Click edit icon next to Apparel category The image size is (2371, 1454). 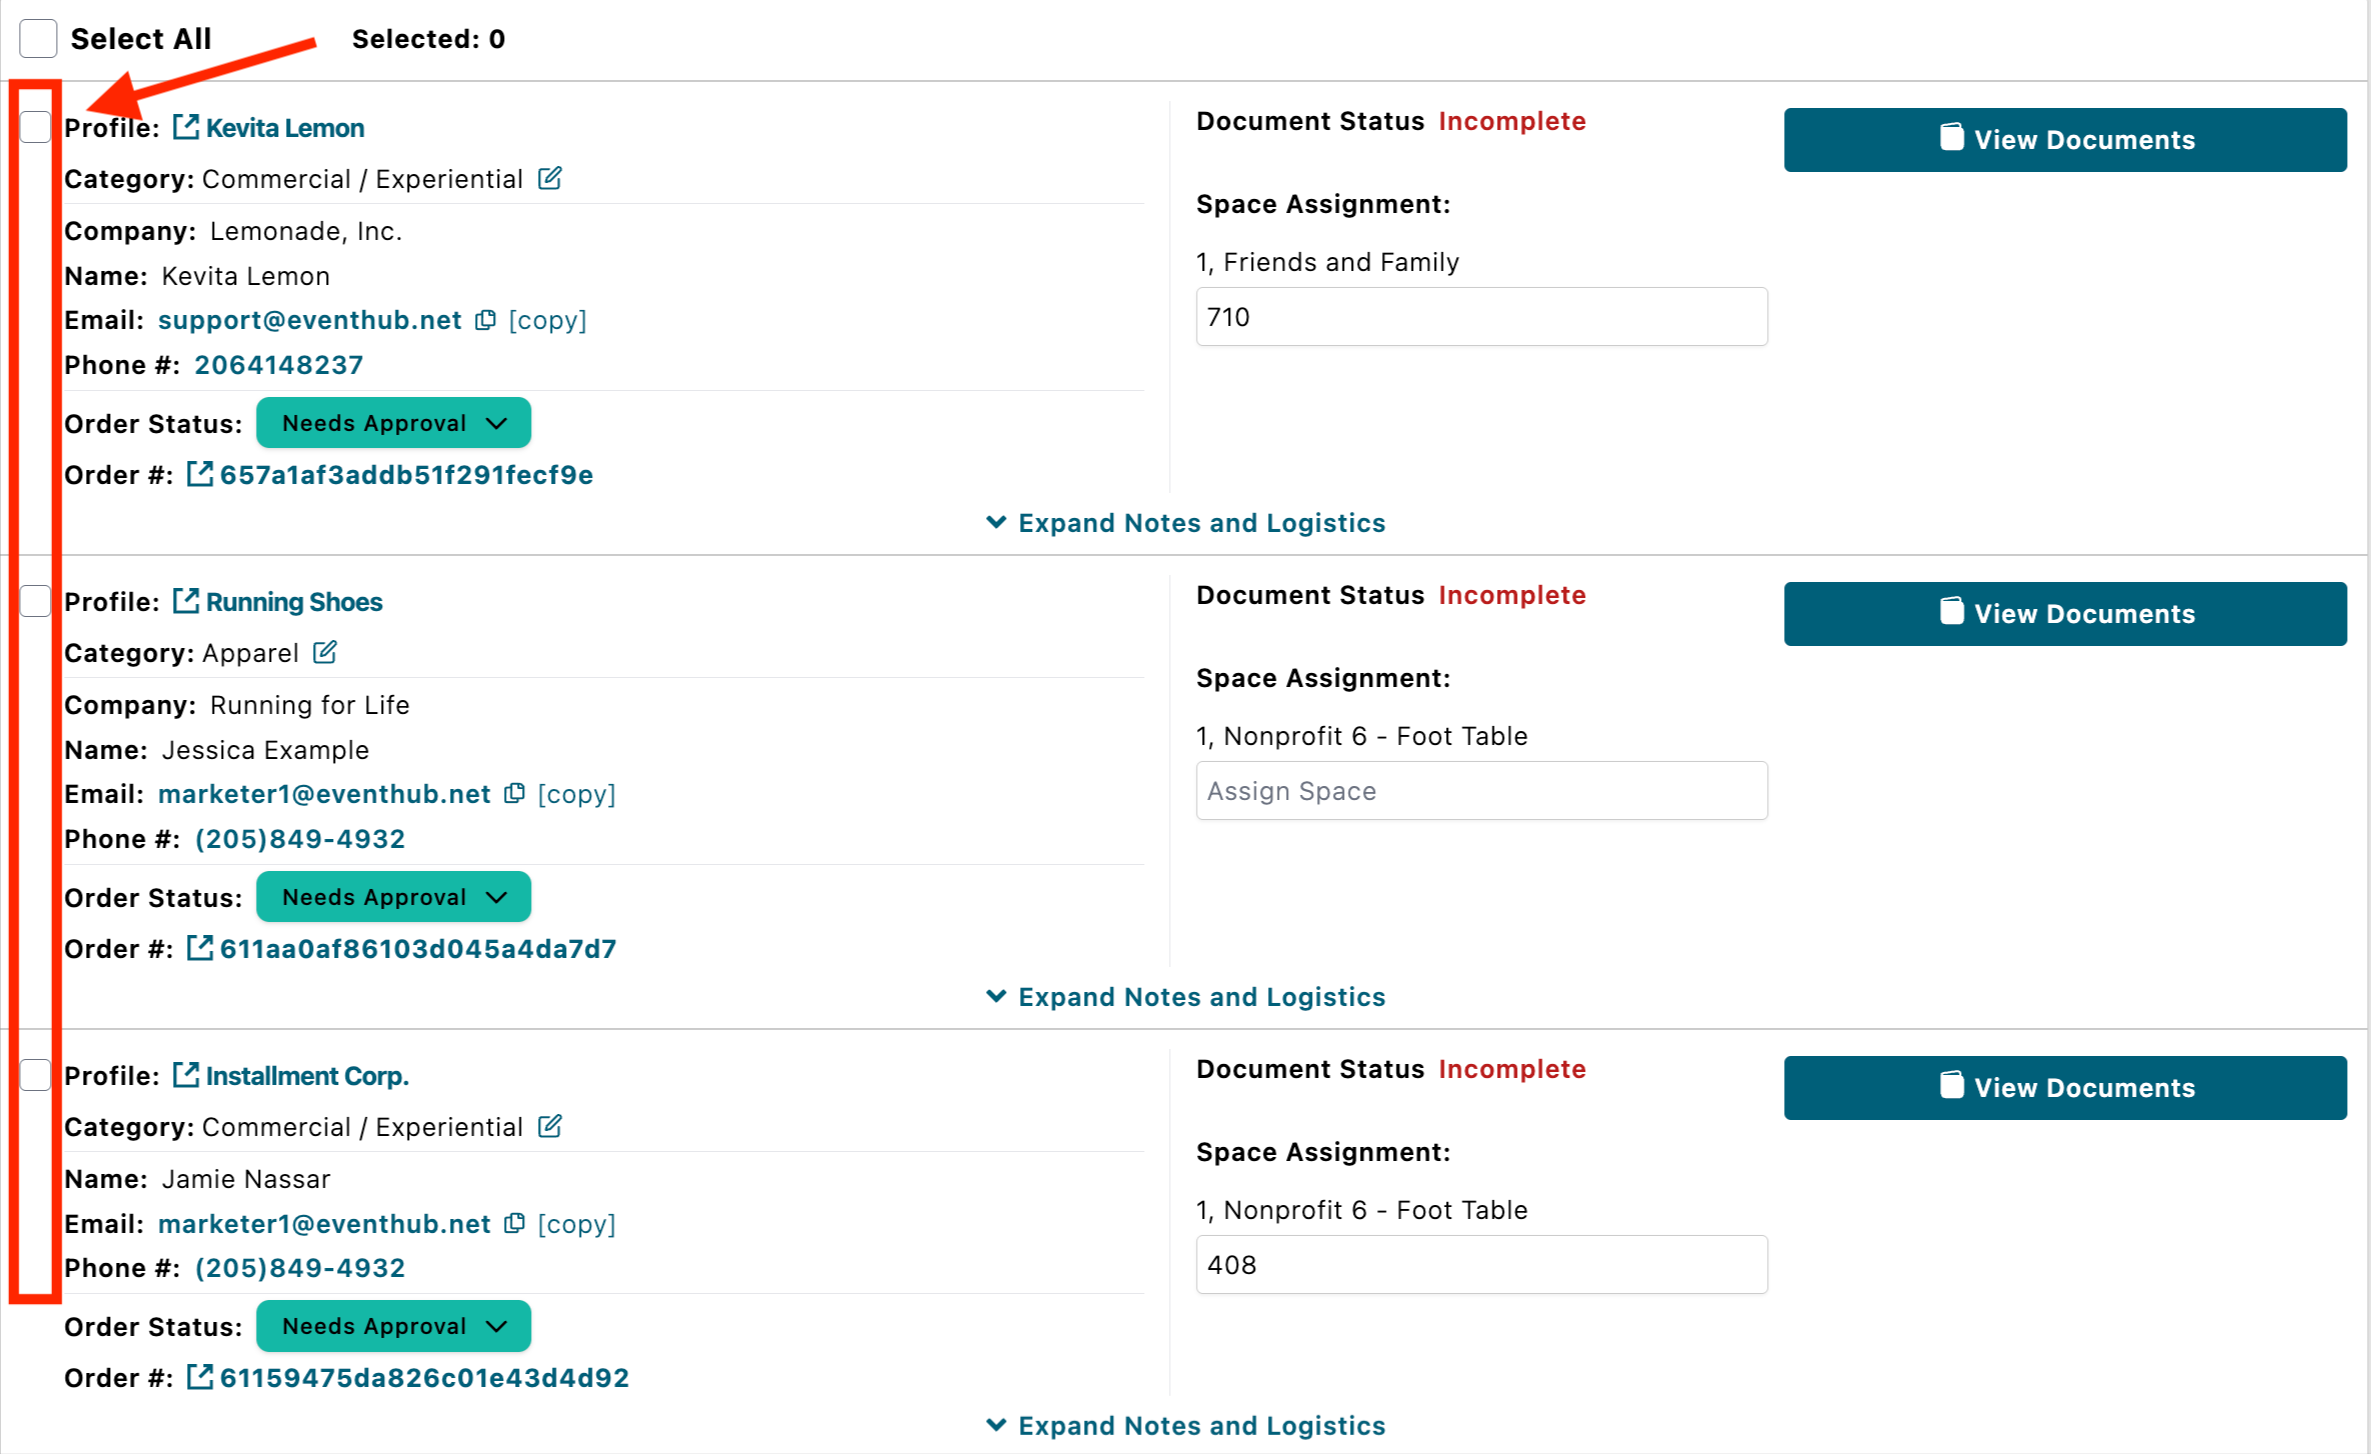325,653
